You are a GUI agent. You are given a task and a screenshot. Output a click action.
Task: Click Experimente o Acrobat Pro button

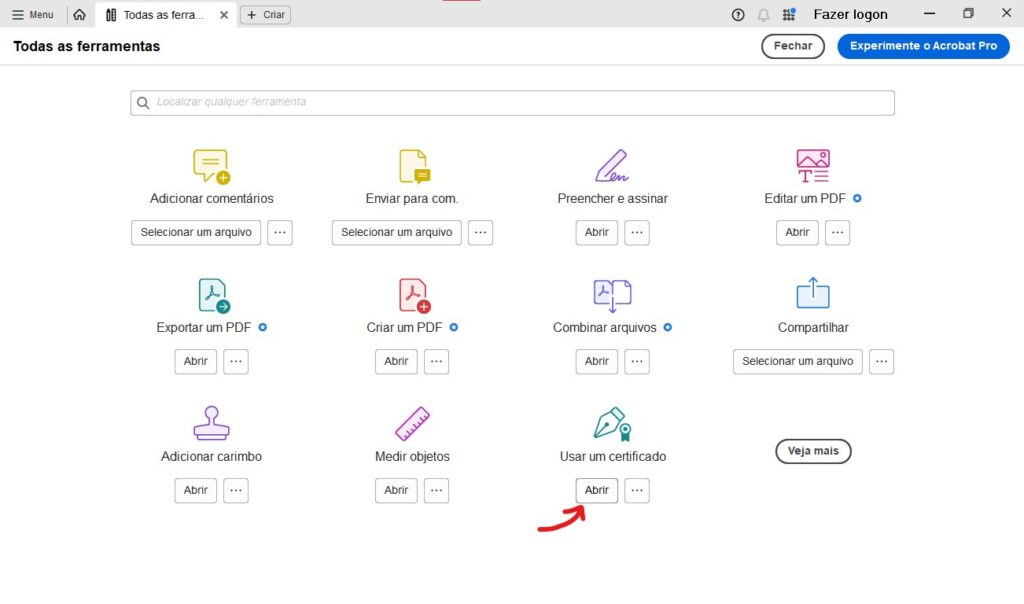[923, 46]
